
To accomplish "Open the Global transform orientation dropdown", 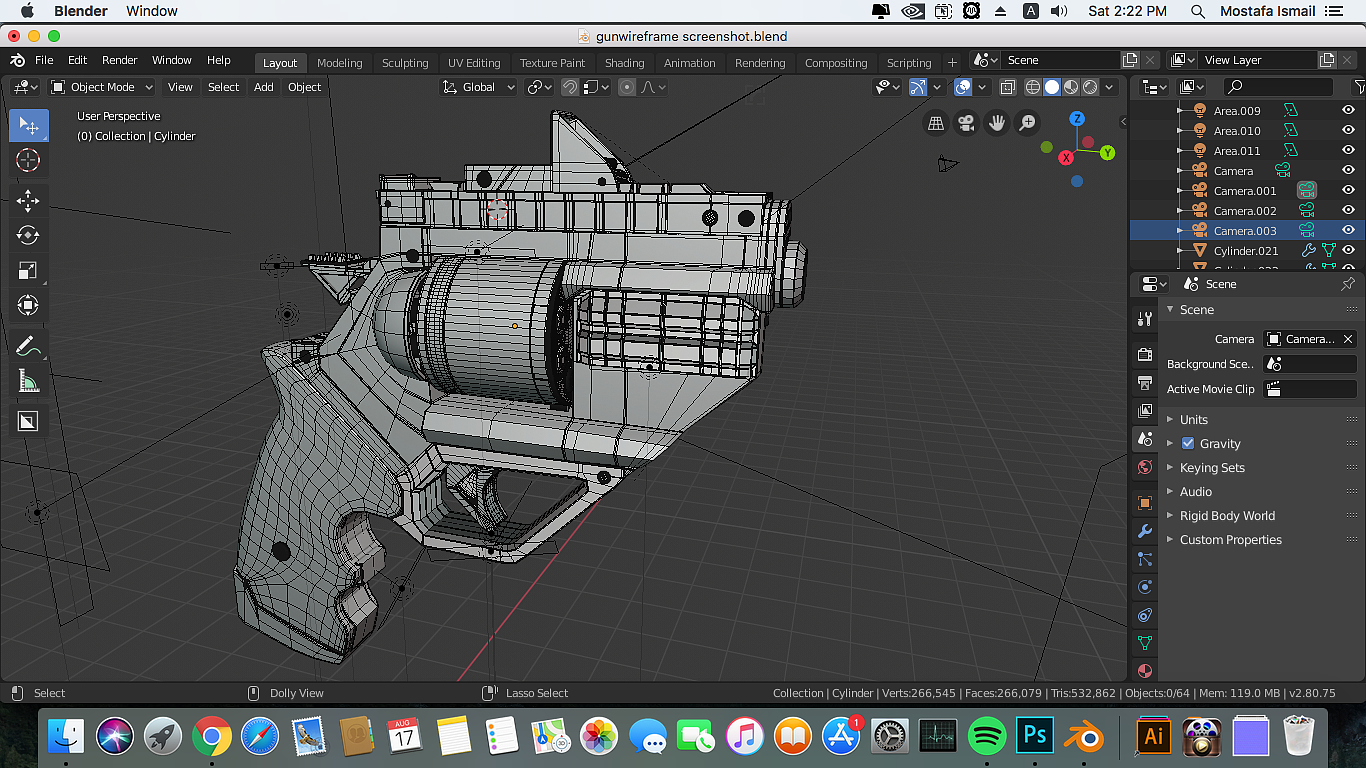I will [x=479, y=87].
